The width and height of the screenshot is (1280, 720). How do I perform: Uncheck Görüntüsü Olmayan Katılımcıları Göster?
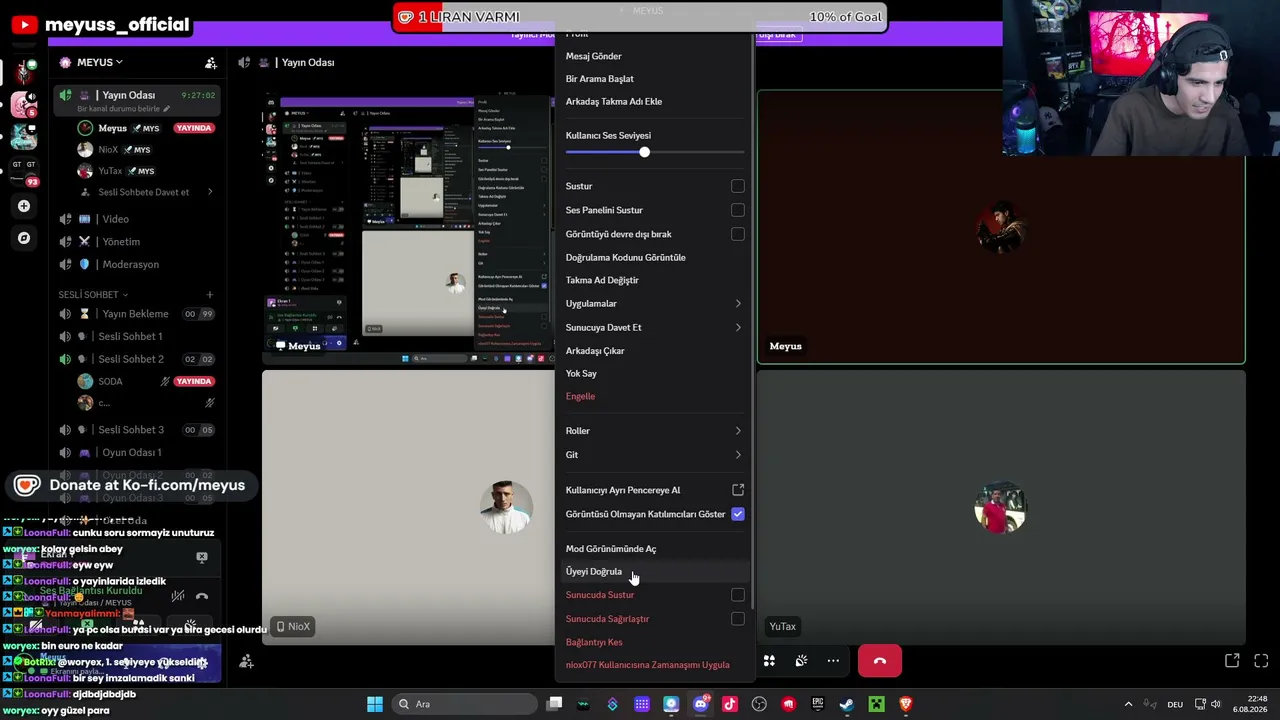pos(738,514)
